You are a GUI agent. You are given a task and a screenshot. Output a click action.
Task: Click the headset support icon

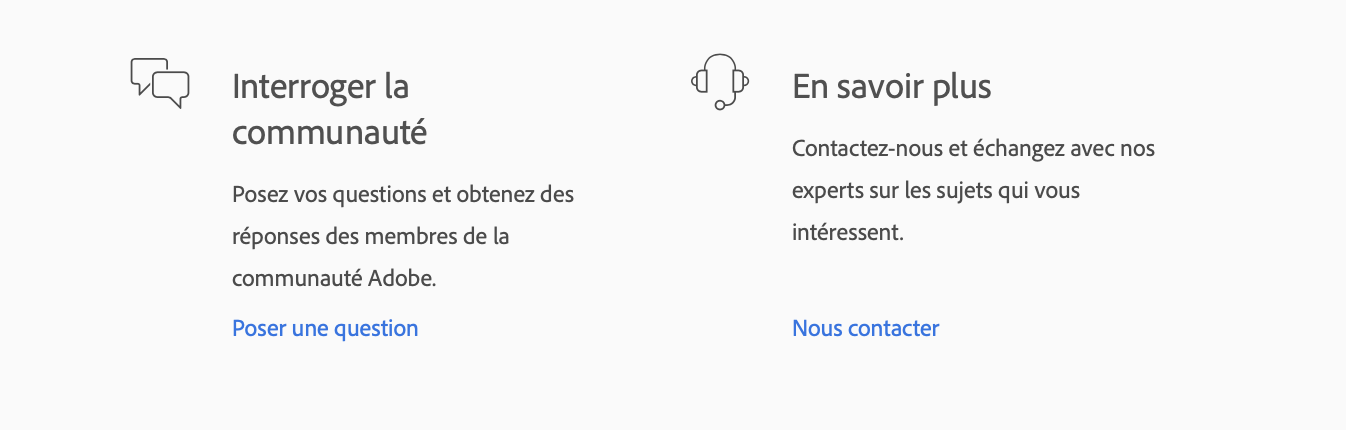(720, 81)
